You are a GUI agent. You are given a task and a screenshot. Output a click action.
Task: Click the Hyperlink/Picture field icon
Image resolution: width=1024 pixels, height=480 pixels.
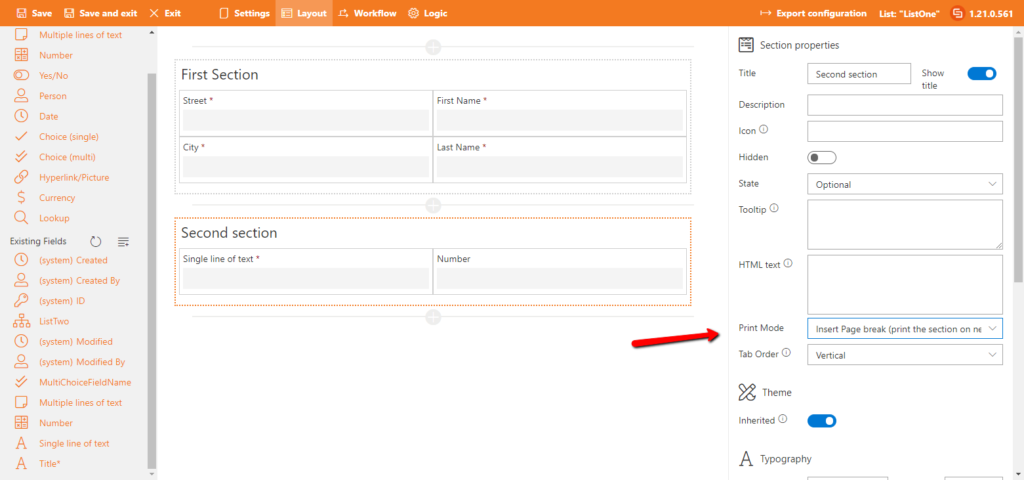21,177
